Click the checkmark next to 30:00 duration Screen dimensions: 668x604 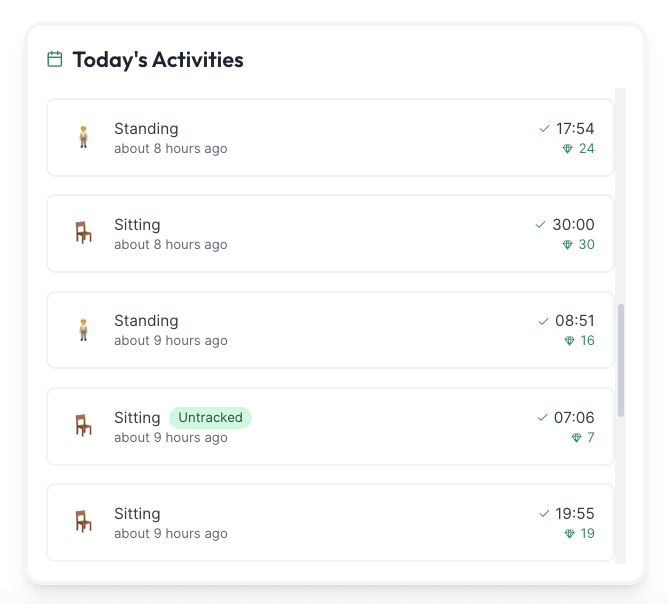point(541,224)
